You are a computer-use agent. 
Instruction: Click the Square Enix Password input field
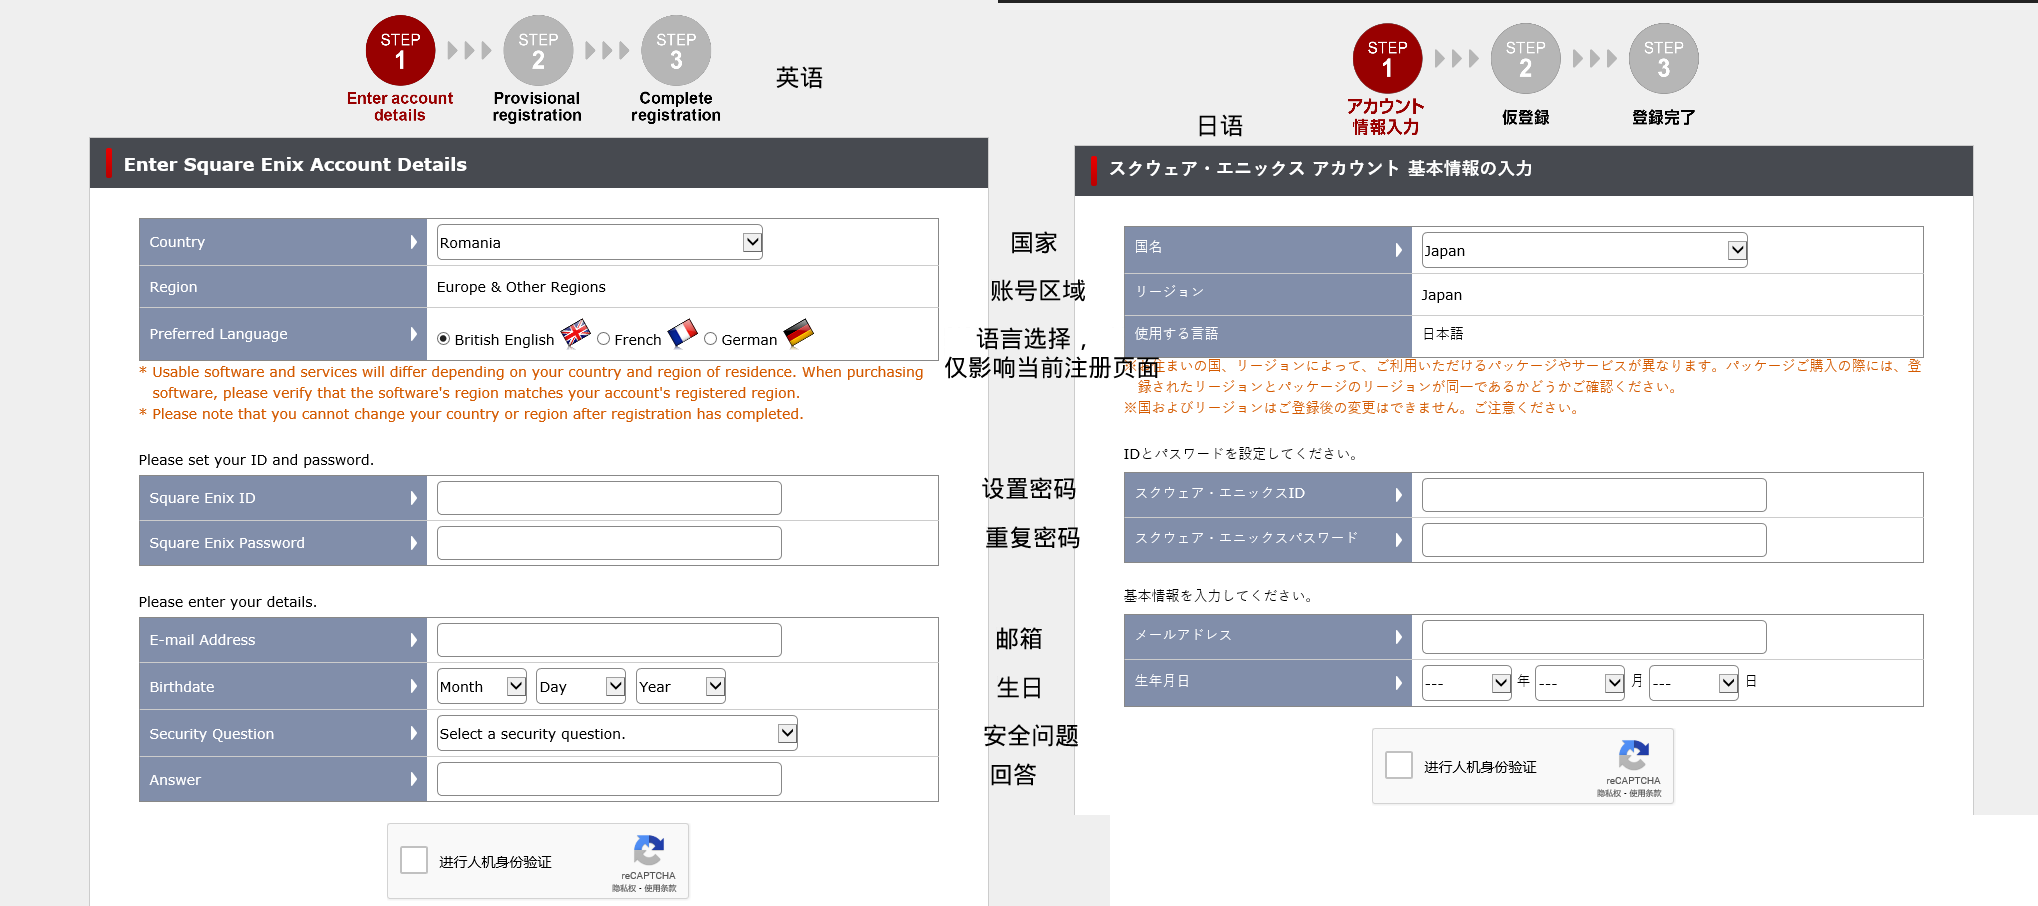point(609,543)
